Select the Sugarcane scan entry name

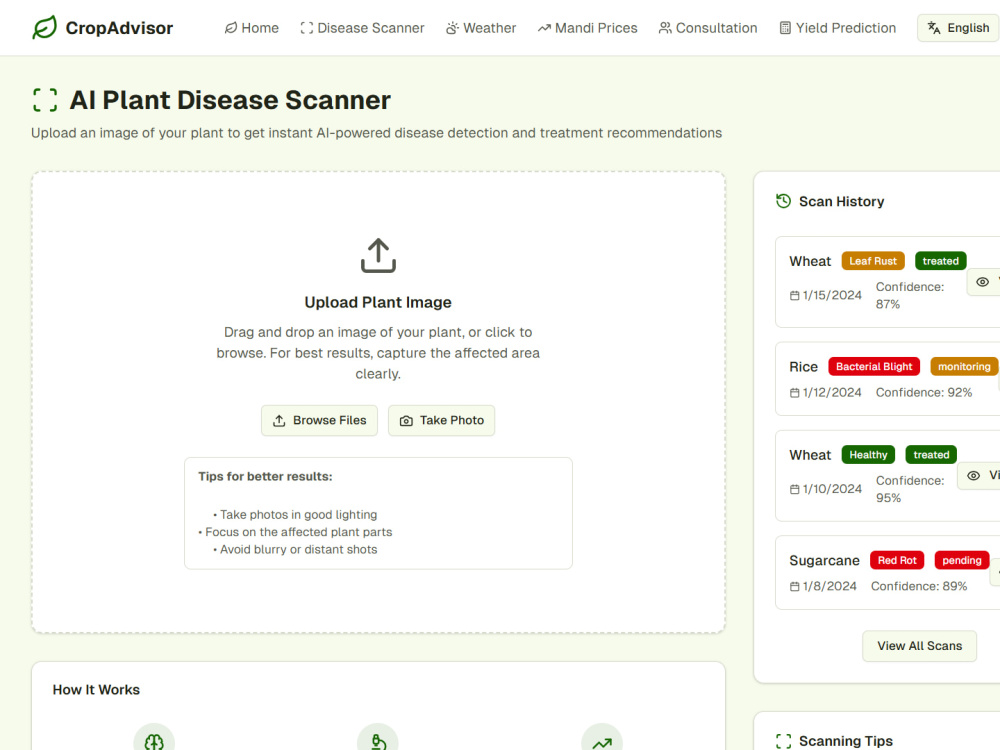click(x=825, y=561)
